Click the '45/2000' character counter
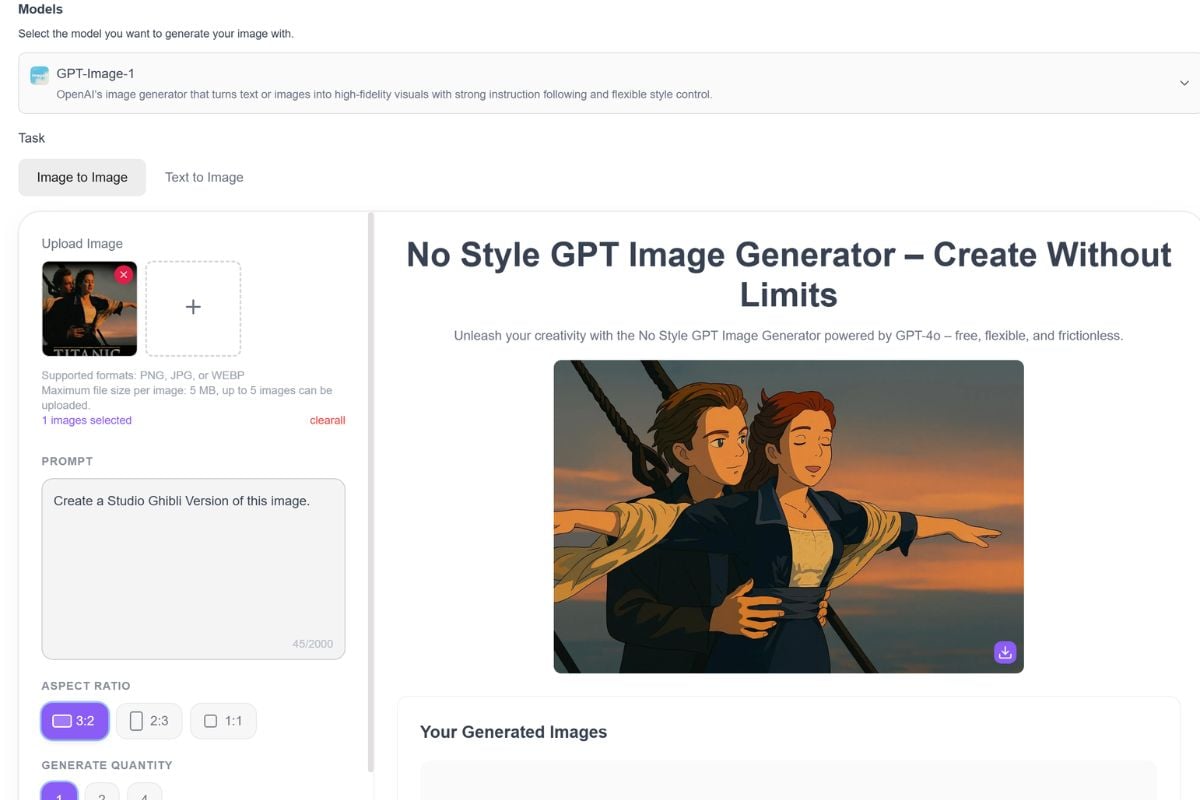 (x=312, y=644)
